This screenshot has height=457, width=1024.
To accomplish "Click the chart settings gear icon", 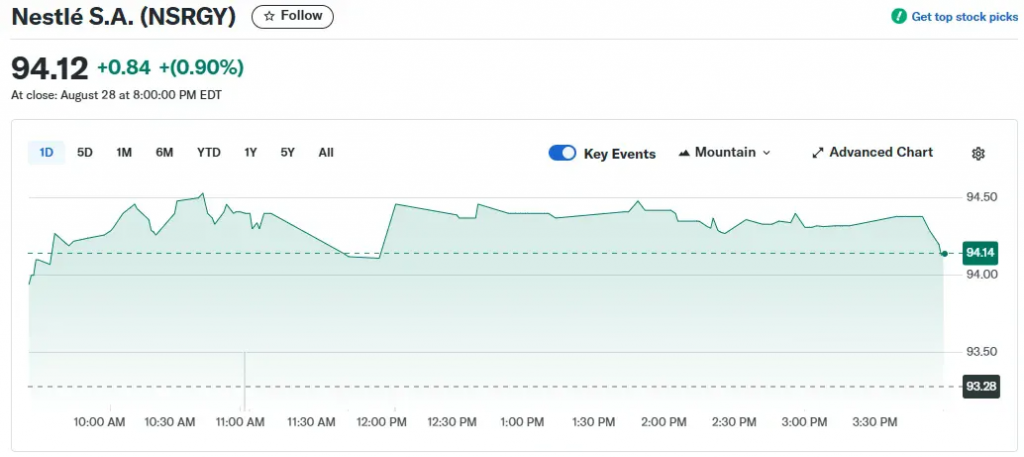I will click(x=978, y=153).
